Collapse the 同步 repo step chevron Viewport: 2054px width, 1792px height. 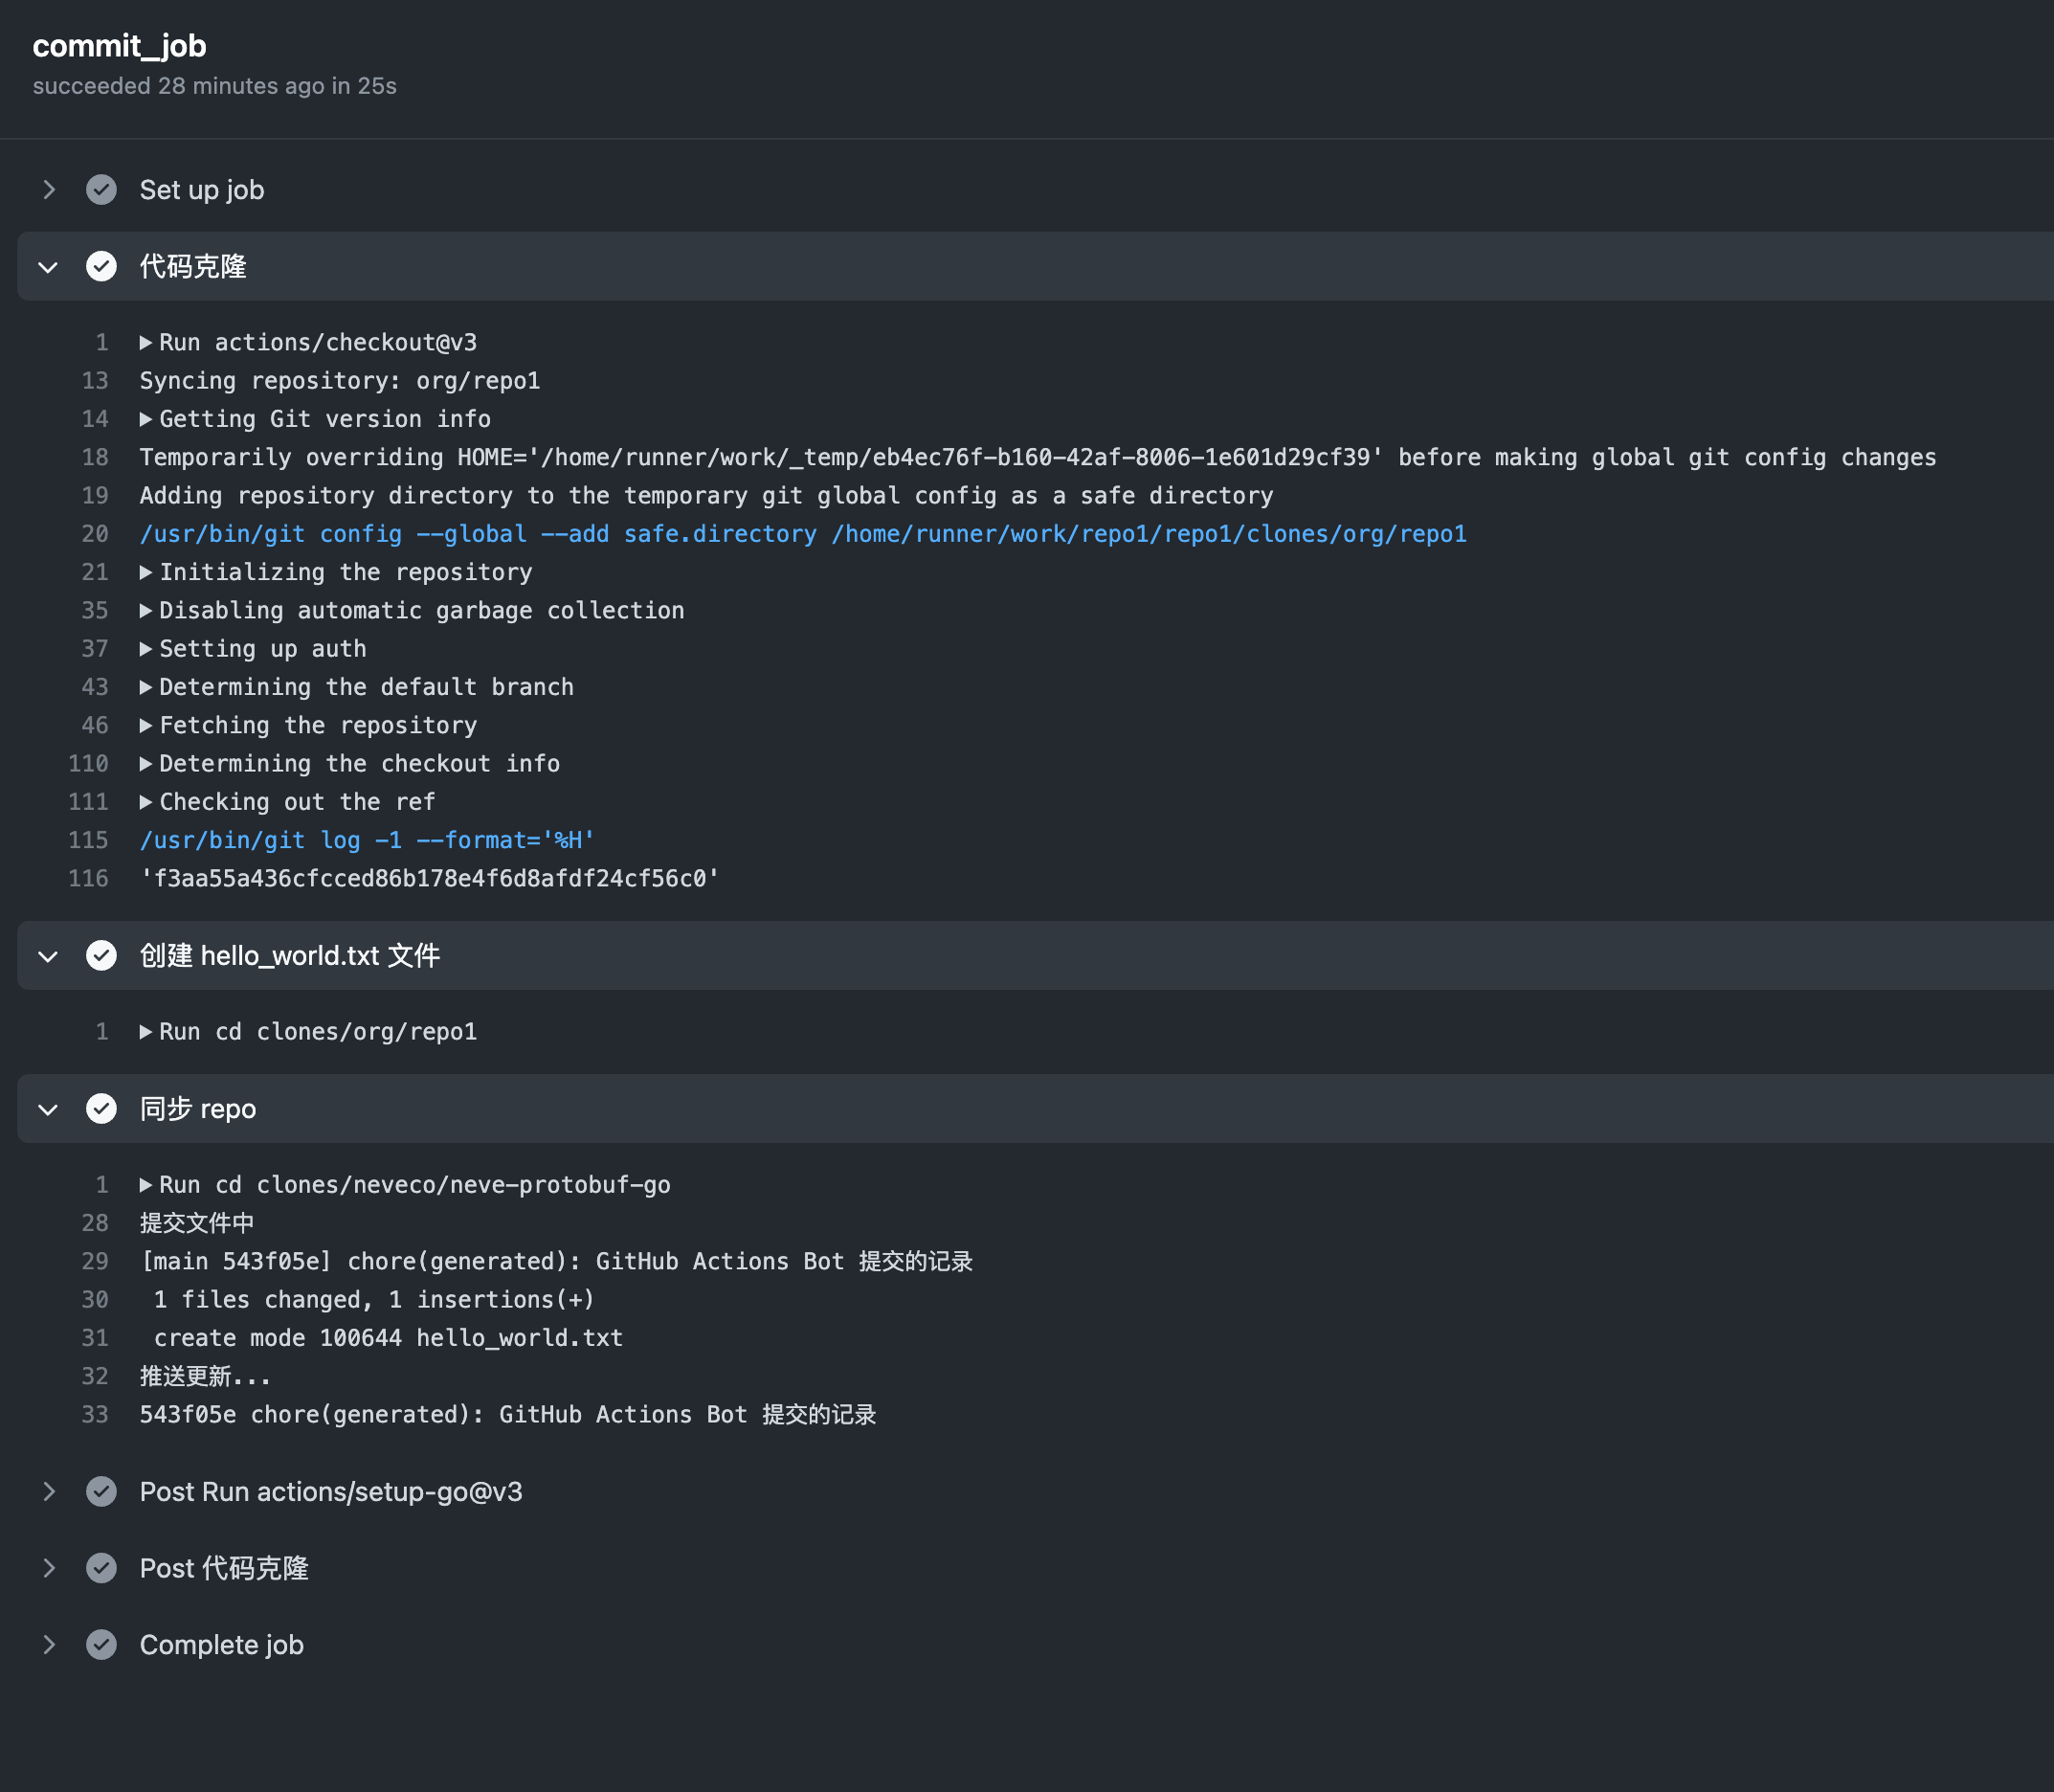(48, 1109)
